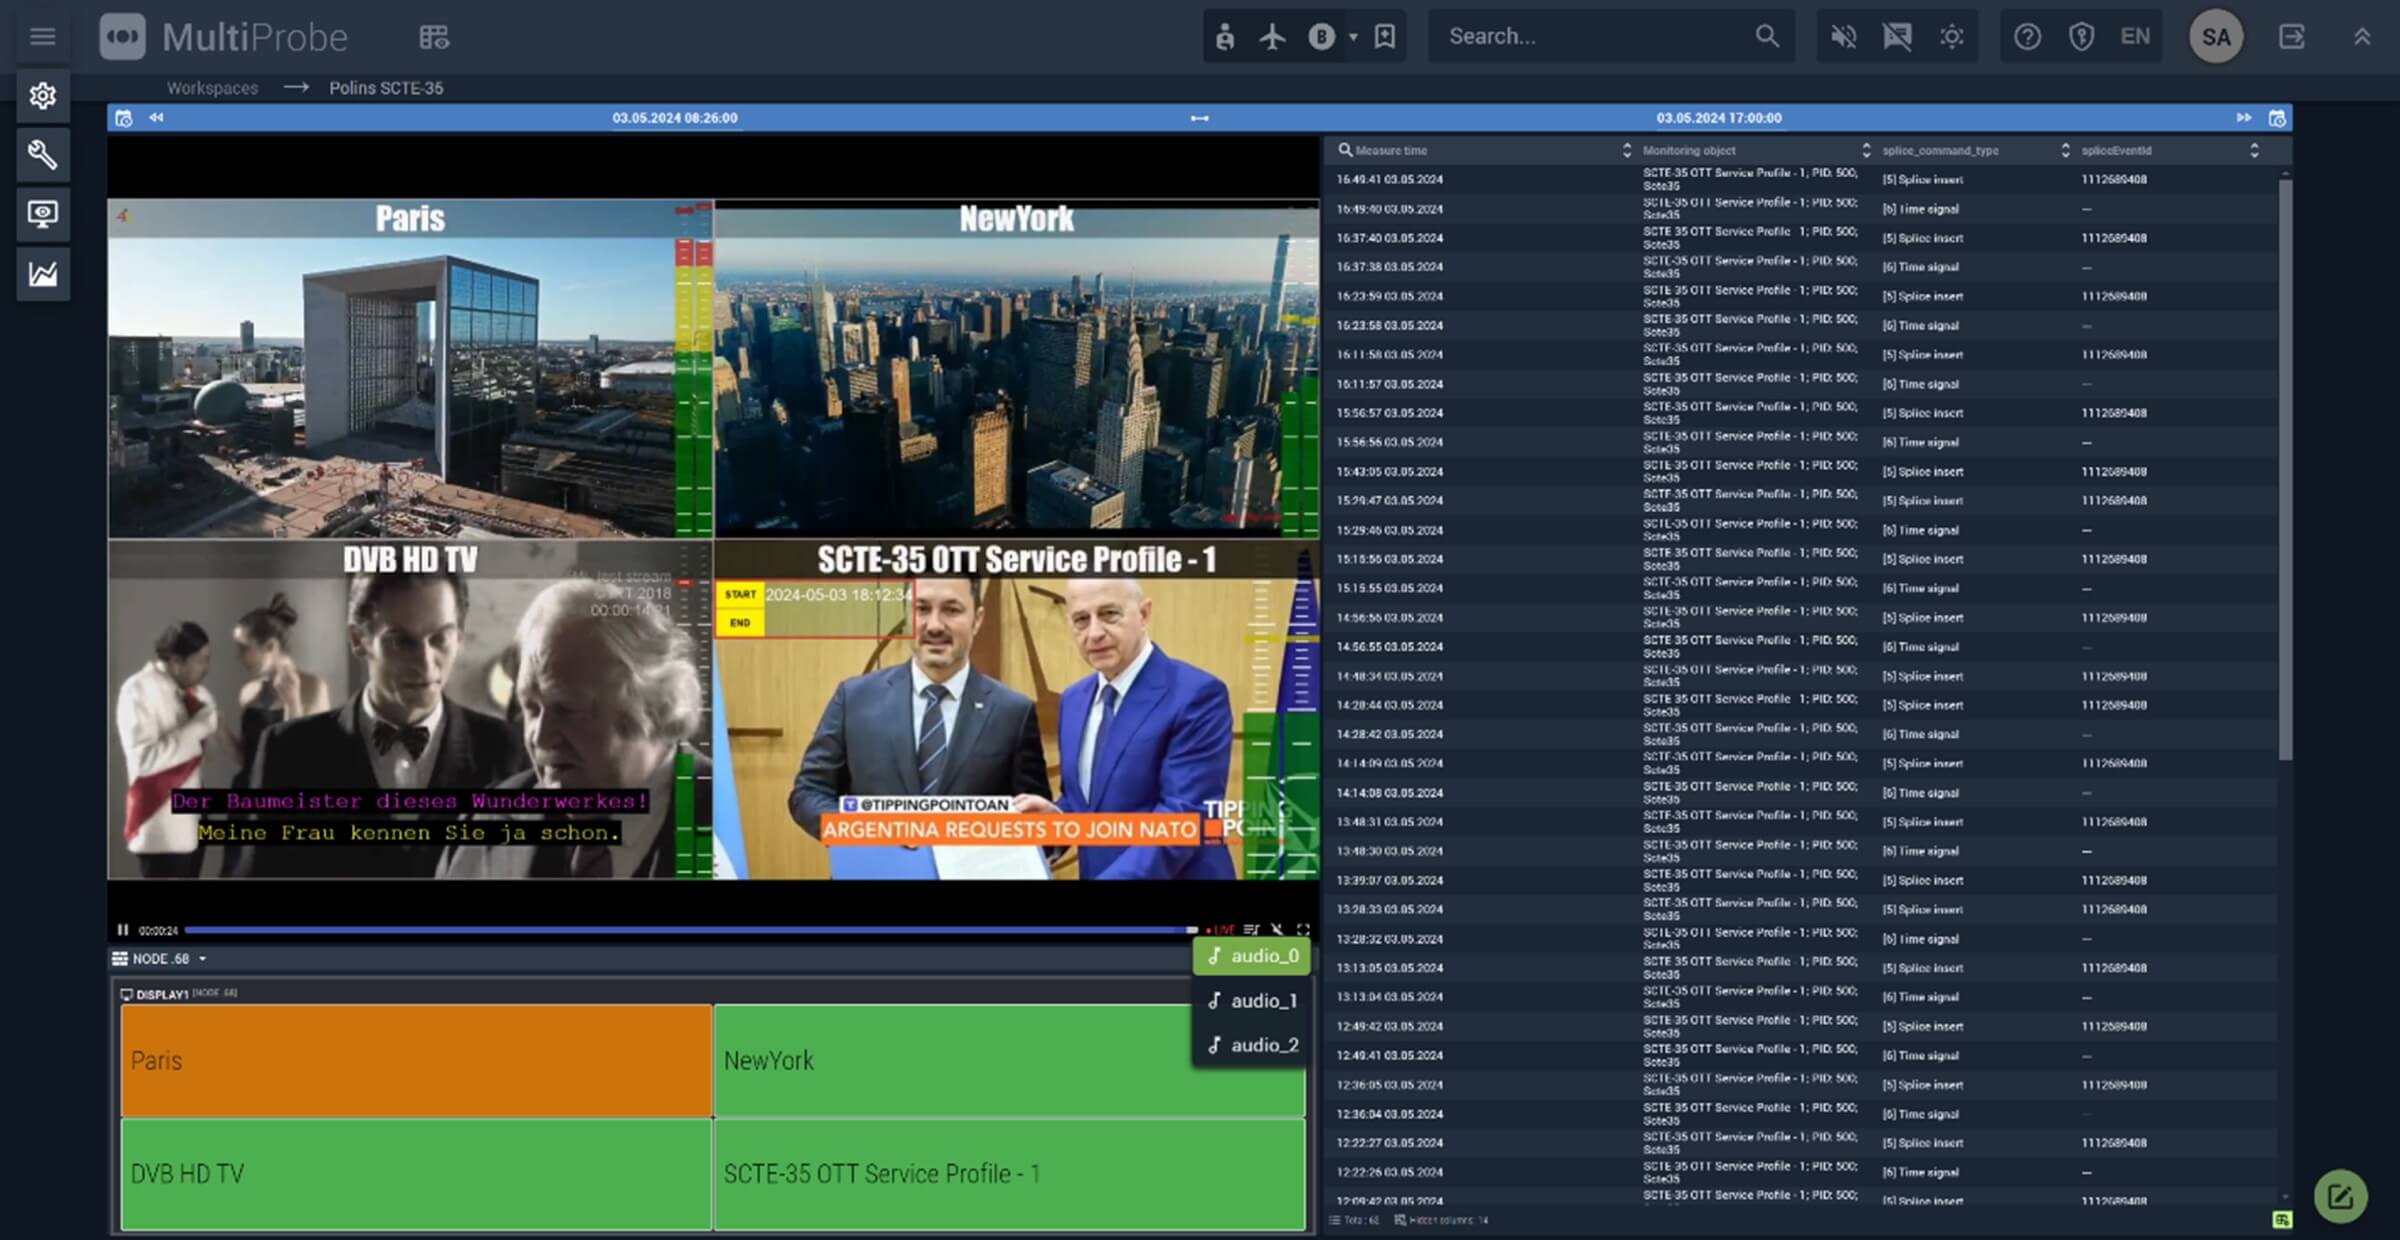
Task: Open the workspace layout grid icon
Action: coord(434,37)
